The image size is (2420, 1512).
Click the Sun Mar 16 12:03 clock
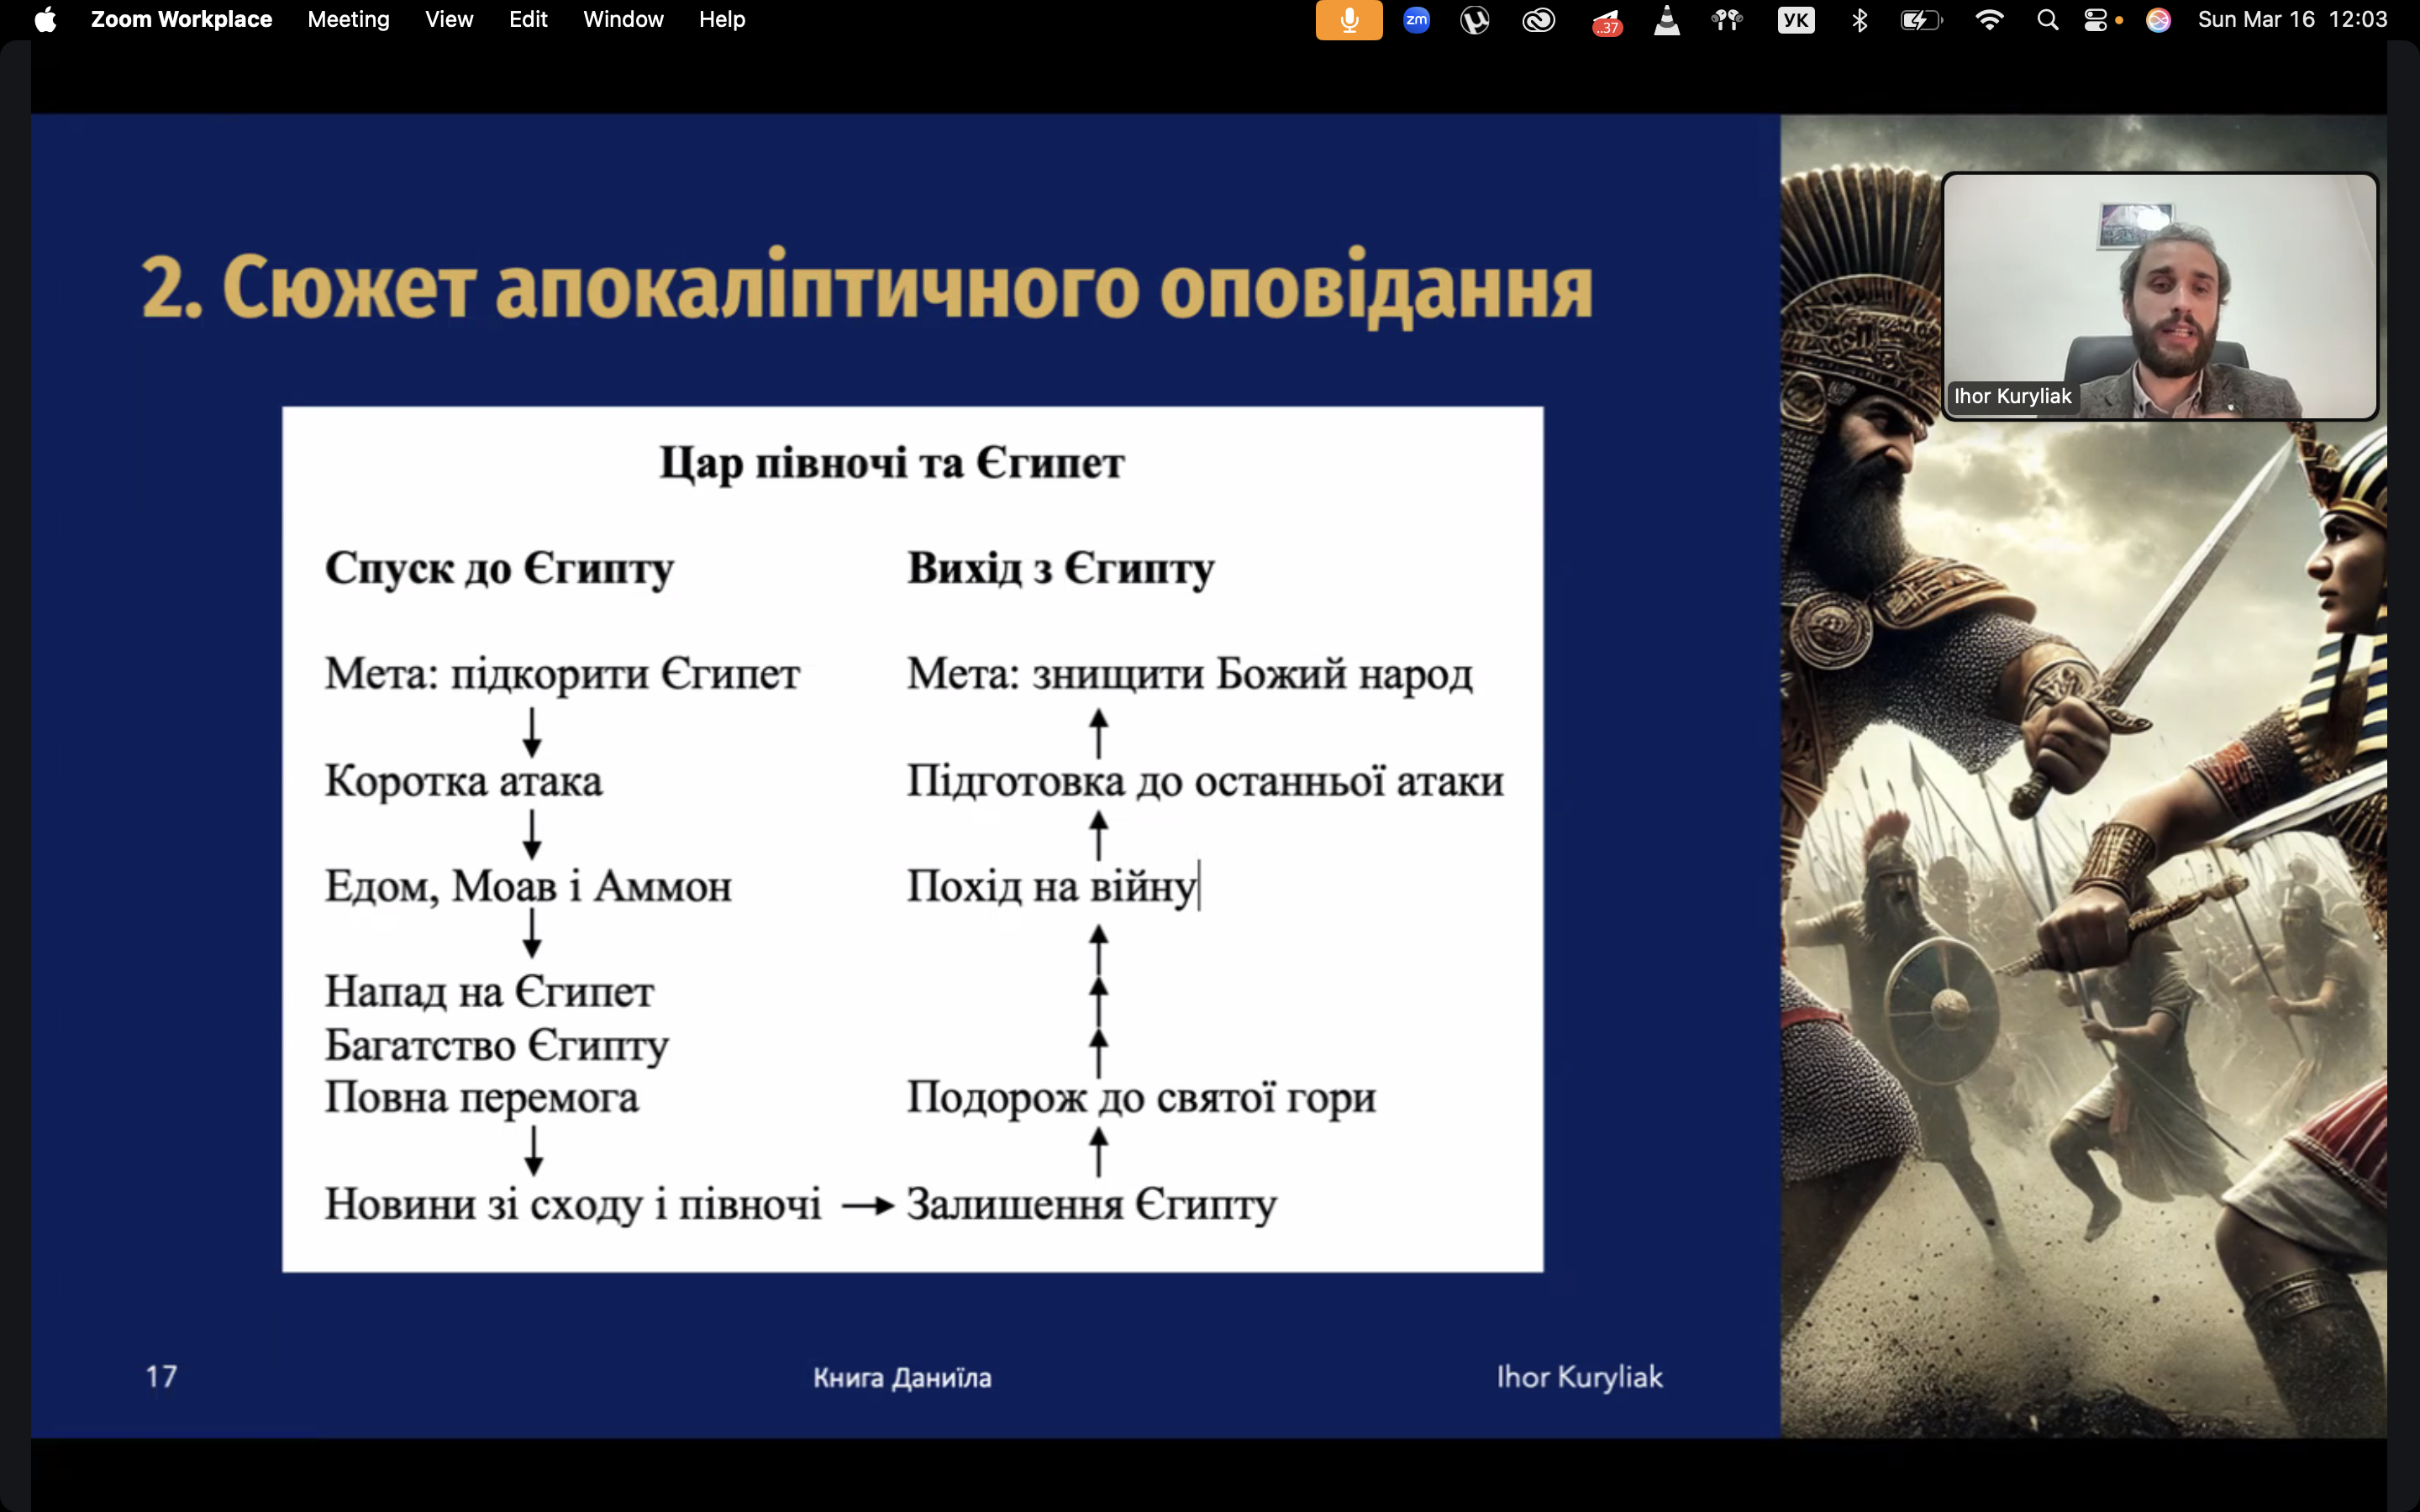pyautogui.click(x=2292, y=20)
